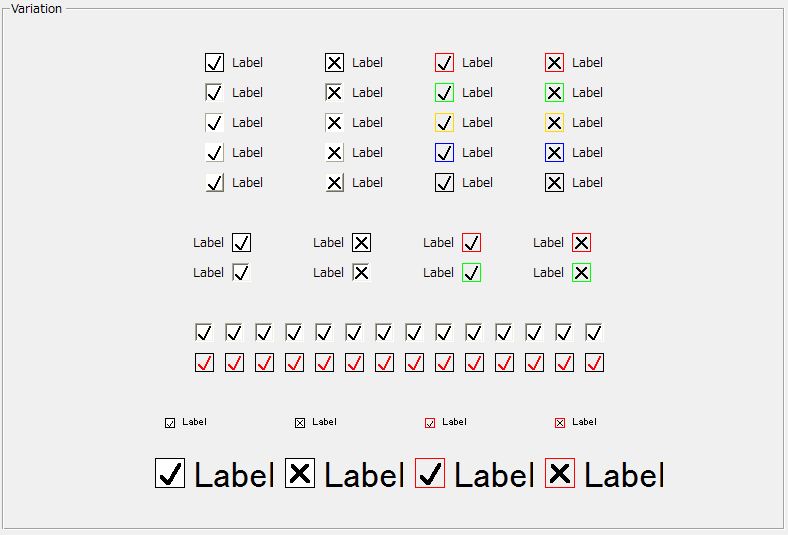Toggle the large red-bordered checkmark checkbox

(430, 473)
